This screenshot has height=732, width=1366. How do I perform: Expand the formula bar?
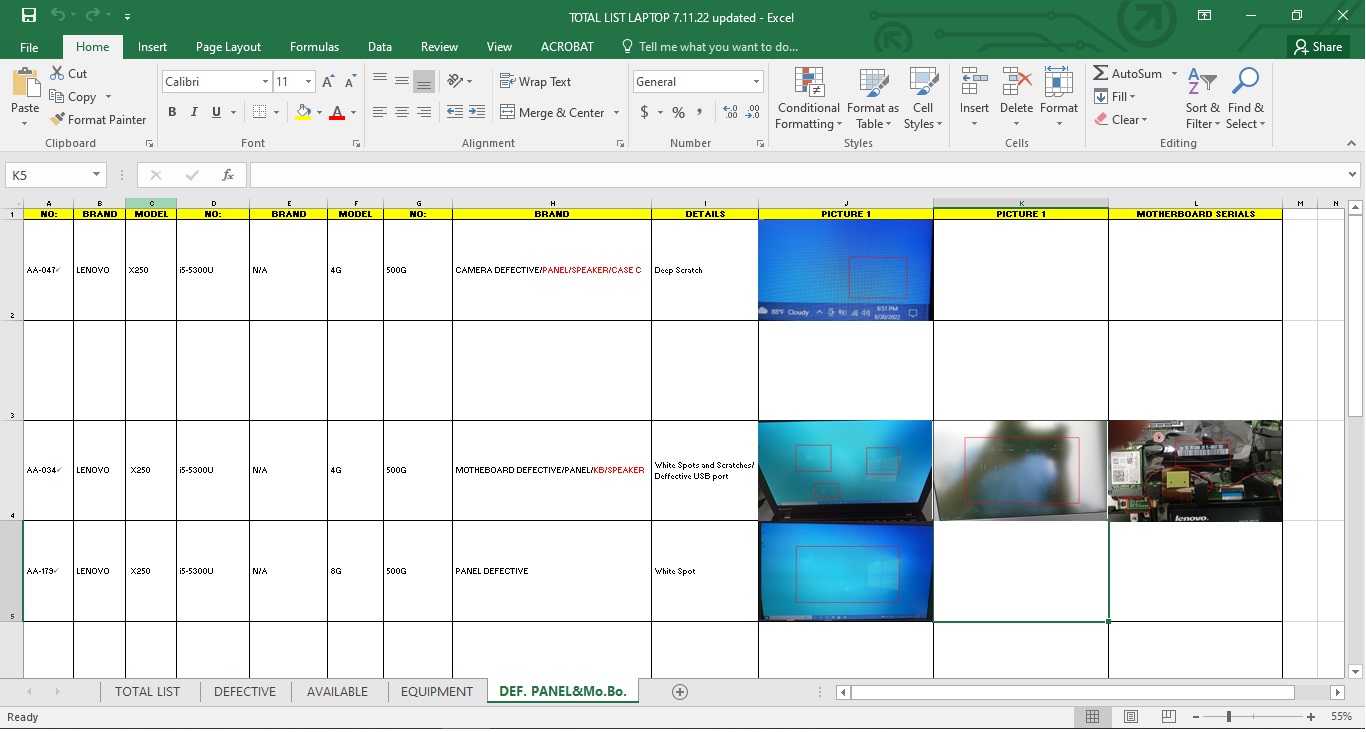tap(1353, 175)
